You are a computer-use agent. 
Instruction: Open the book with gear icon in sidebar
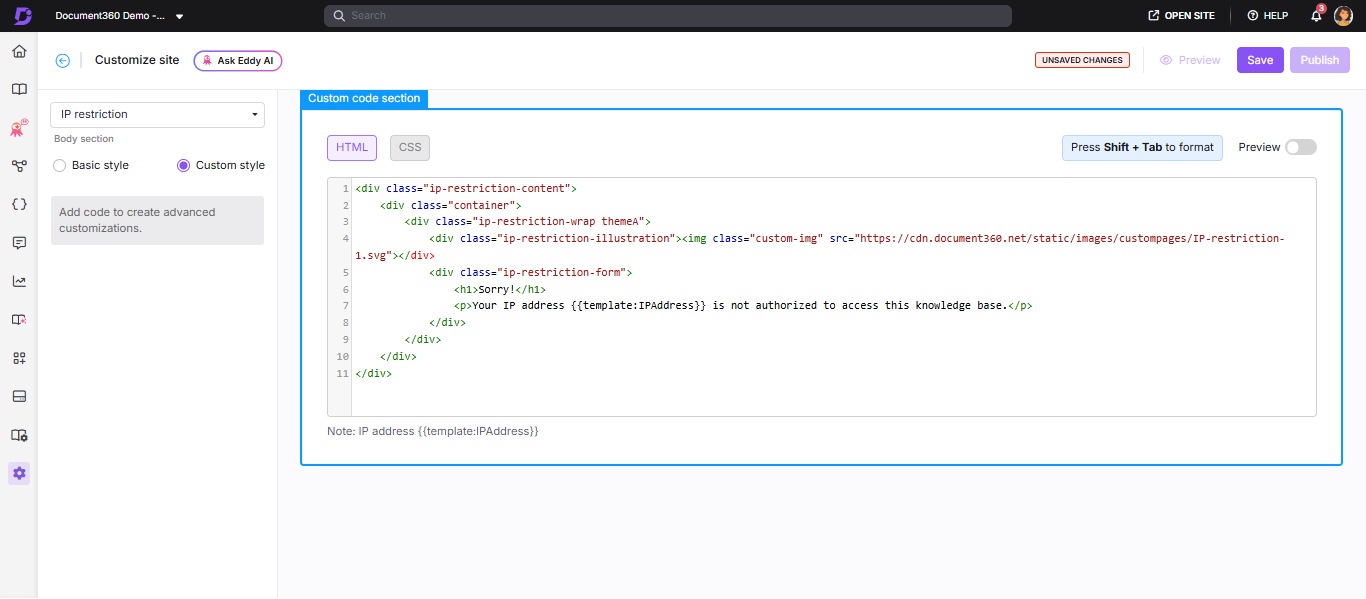[19, 435]
